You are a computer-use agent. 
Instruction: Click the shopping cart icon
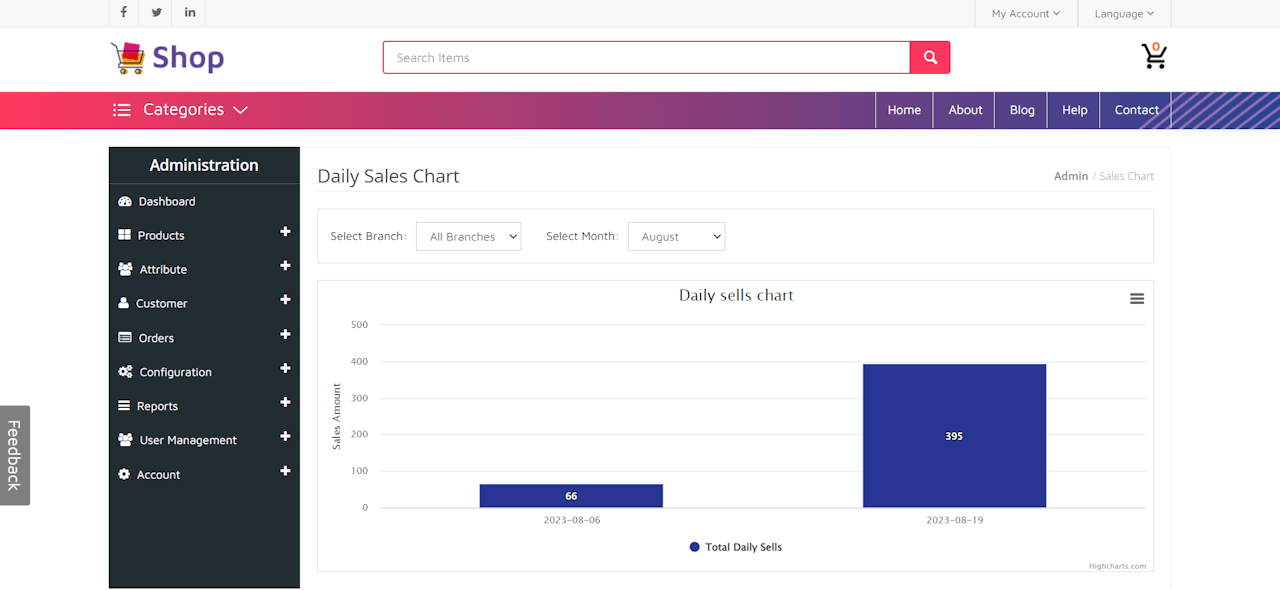coord(1154,57)
